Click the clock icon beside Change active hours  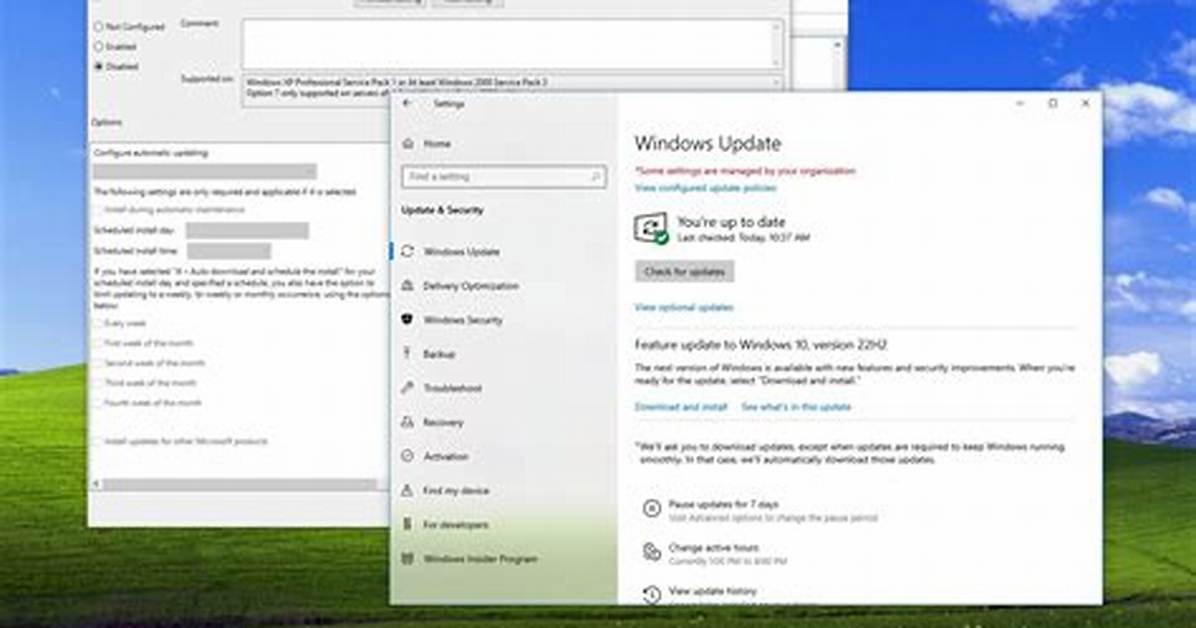click(x=651, y=552)
